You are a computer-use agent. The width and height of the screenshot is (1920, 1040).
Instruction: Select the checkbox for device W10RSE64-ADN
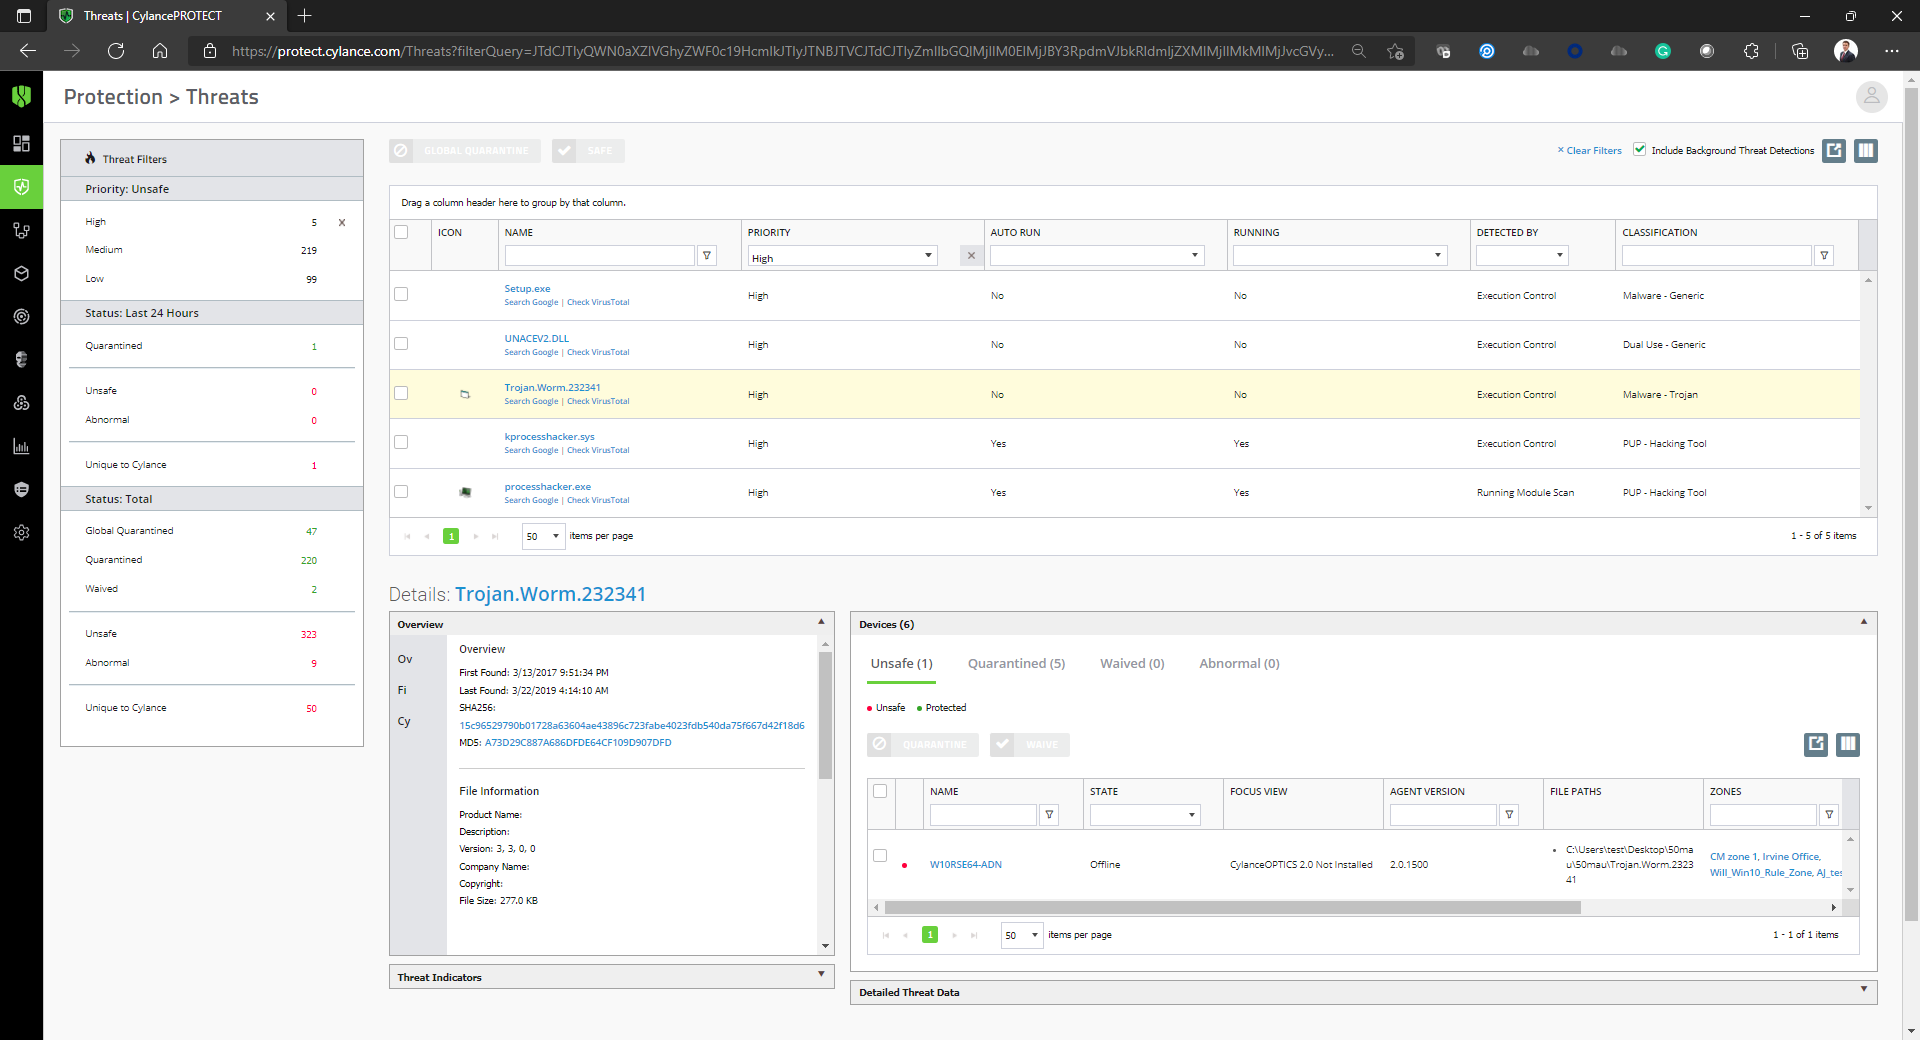[x=880, y=856]
